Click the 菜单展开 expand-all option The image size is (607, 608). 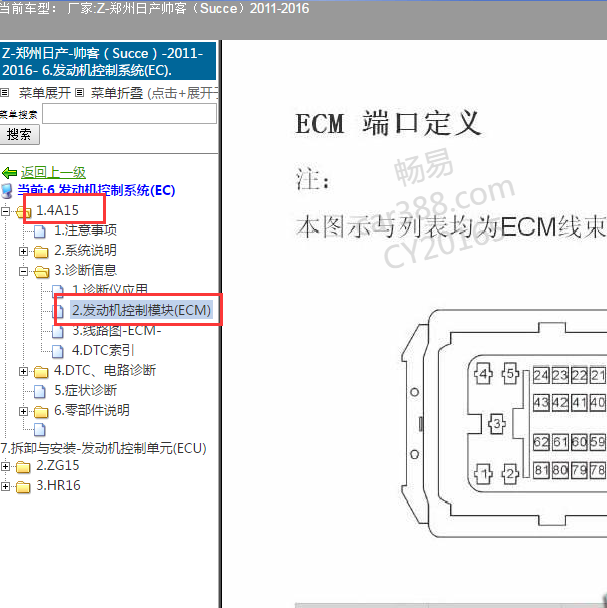coord(45,93)
